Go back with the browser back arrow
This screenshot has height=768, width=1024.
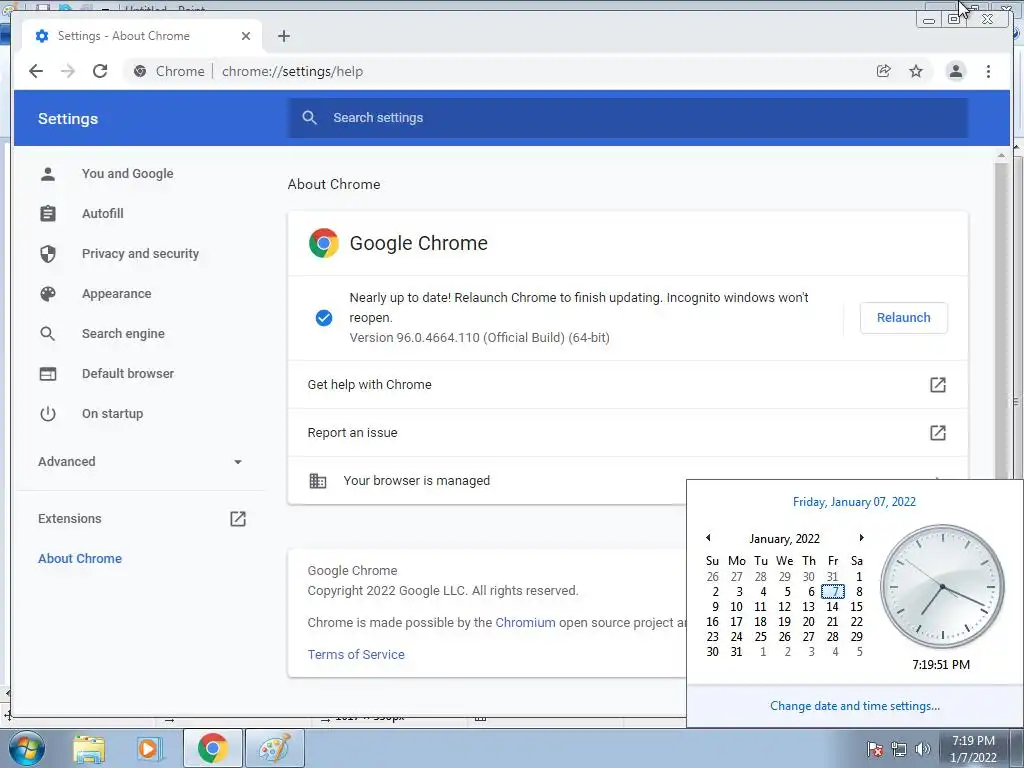36,71
